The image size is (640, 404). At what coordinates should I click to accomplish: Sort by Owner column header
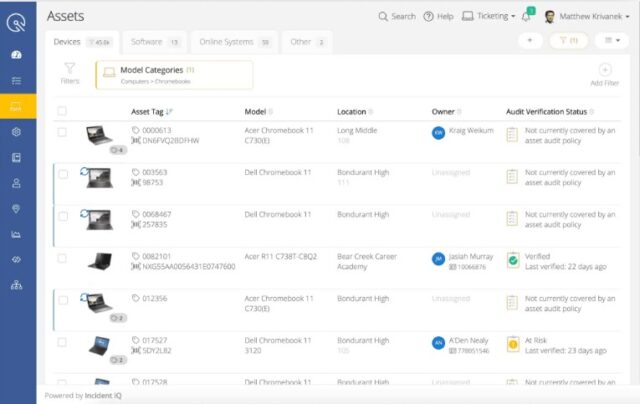(x=446, y=112)
